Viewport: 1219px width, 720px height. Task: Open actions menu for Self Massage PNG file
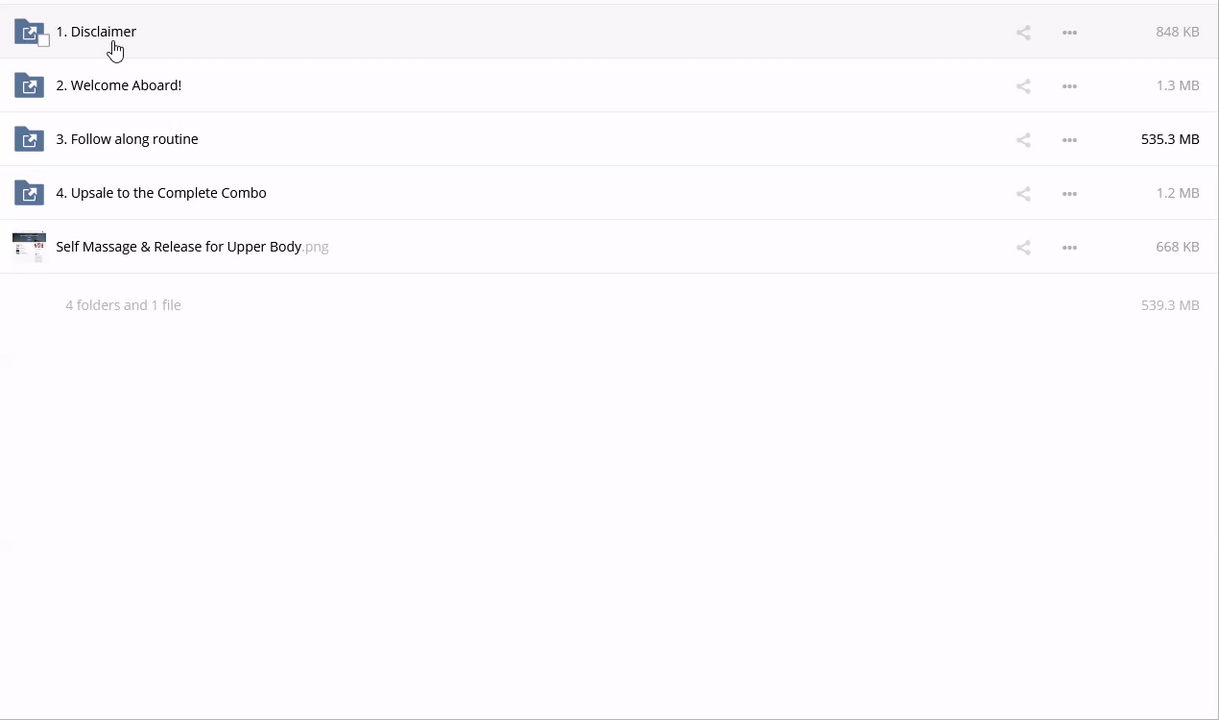coord(1069,247)
